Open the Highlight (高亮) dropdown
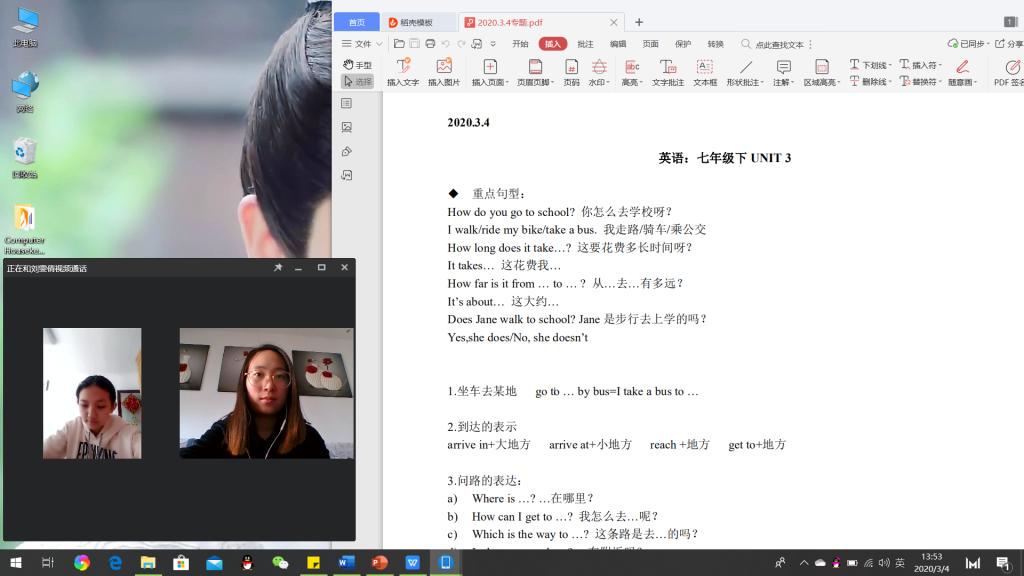The height and width of the screenshot is (576, 1024). 632,73
